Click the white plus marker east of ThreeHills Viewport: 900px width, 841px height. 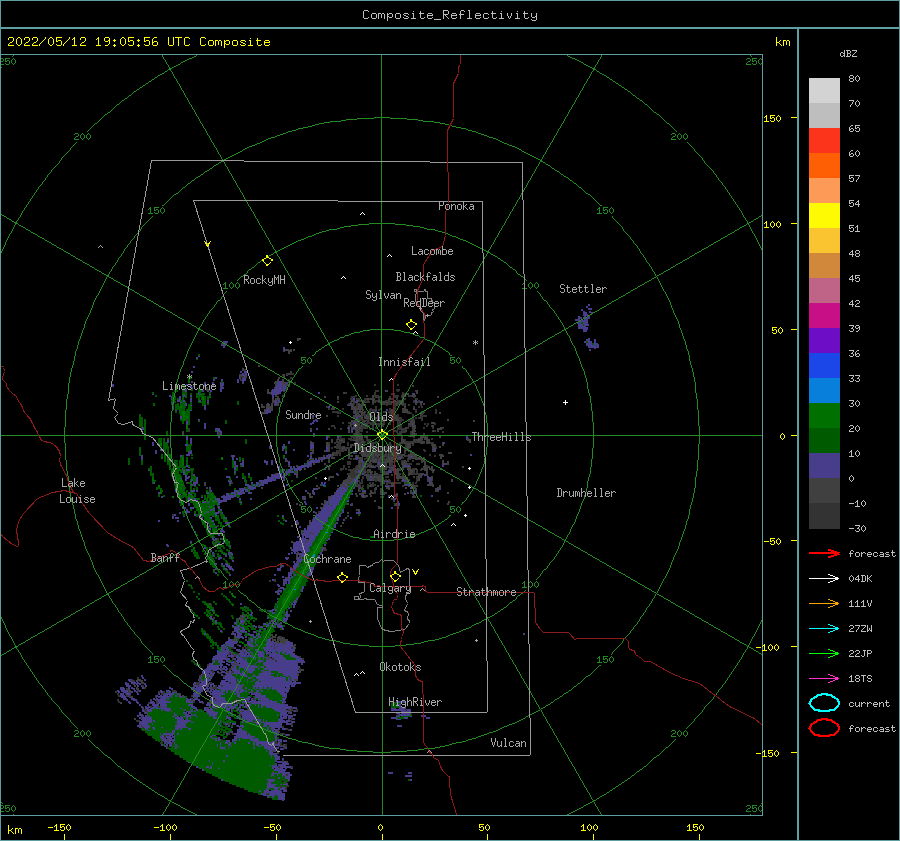(565, 402)
